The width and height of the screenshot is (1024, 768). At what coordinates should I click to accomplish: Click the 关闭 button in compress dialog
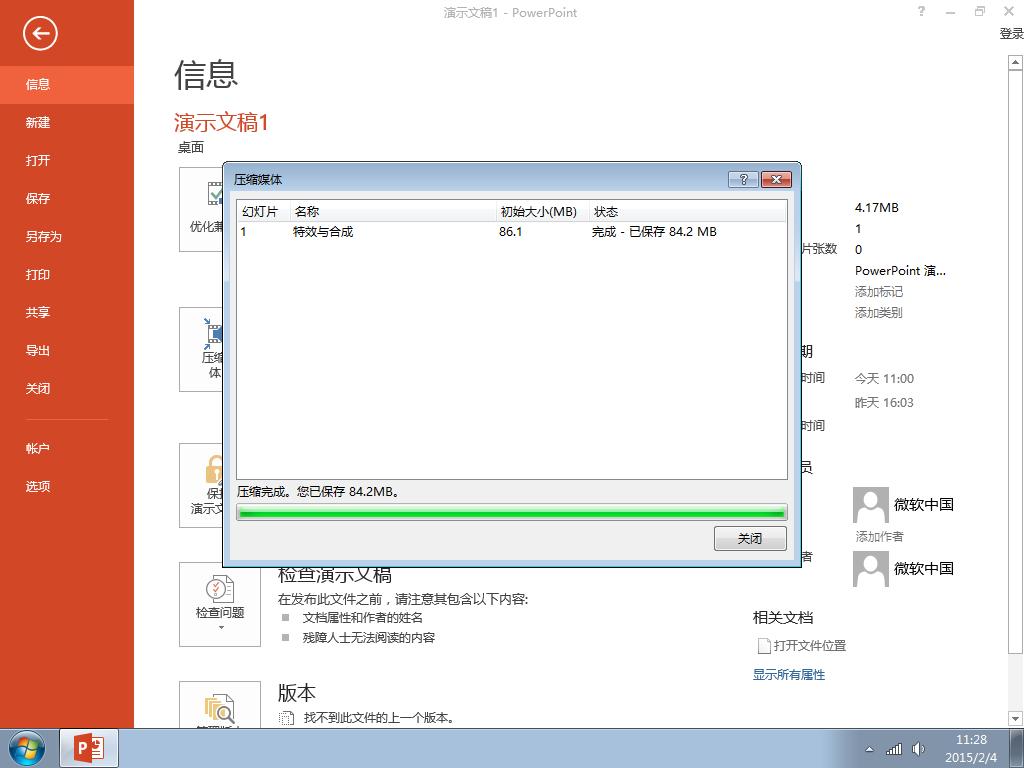750,539
